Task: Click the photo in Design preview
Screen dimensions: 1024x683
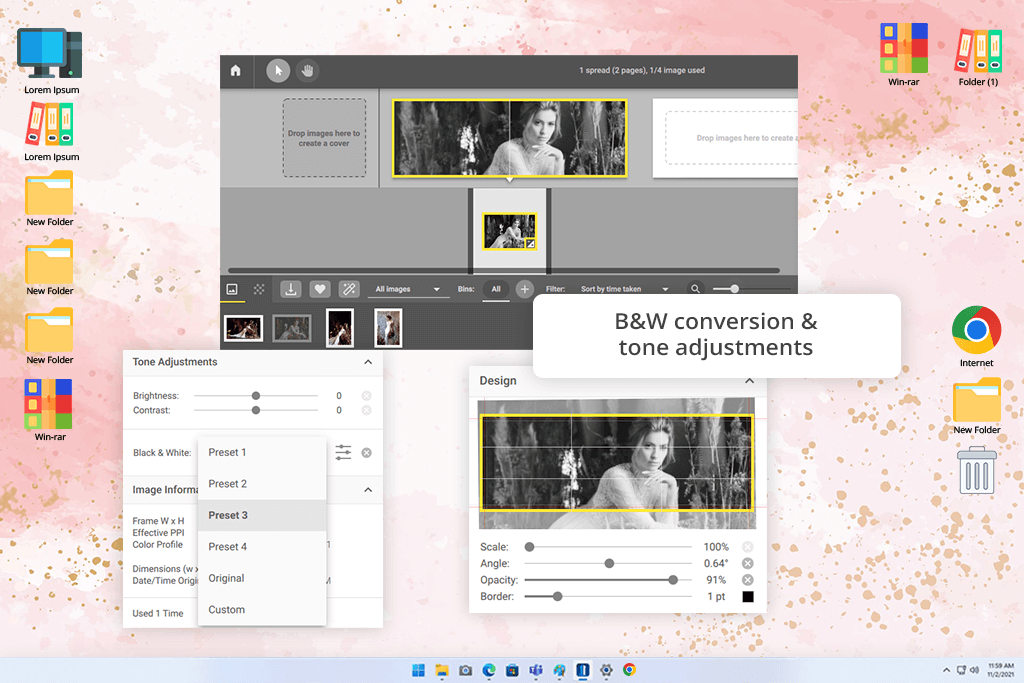Action: pyautogui.click(x=617, y=462)
